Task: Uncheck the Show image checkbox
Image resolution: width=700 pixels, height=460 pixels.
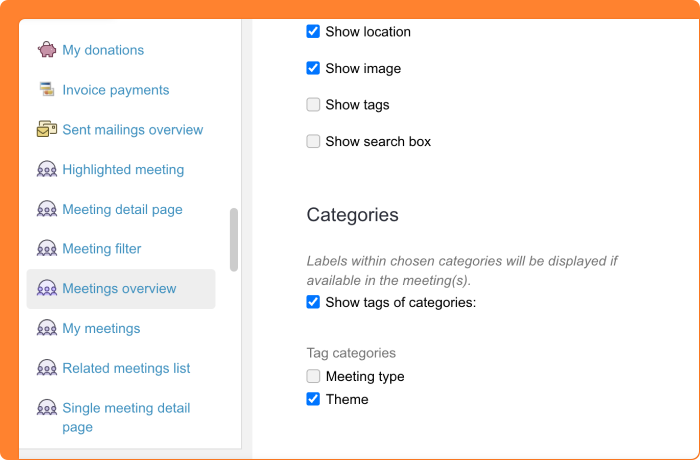Action: click(313, 68)
